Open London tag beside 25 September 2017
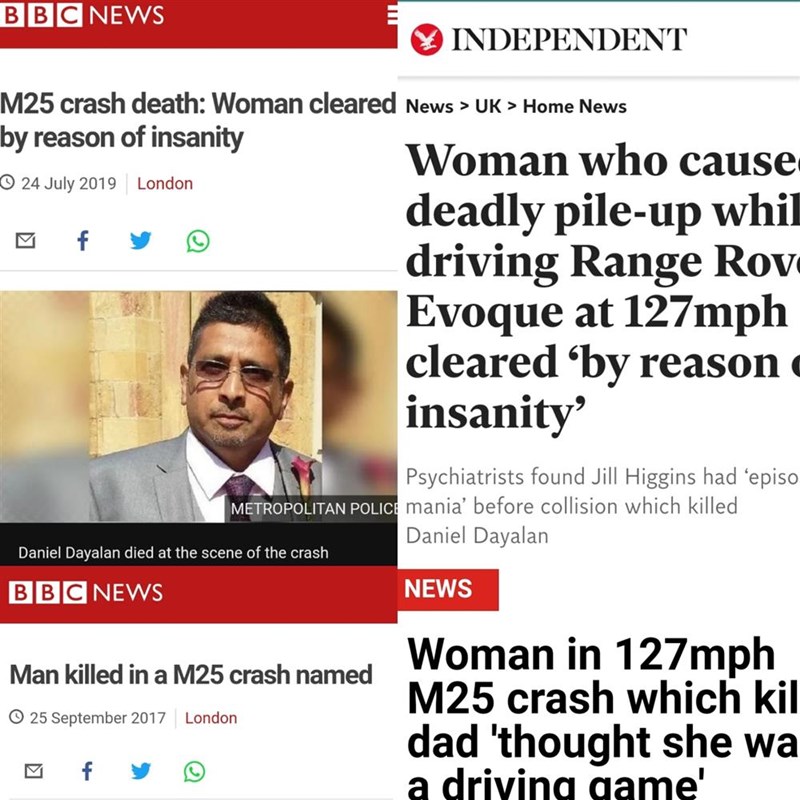This screenshot has height=800, width=800. (211, 718)
